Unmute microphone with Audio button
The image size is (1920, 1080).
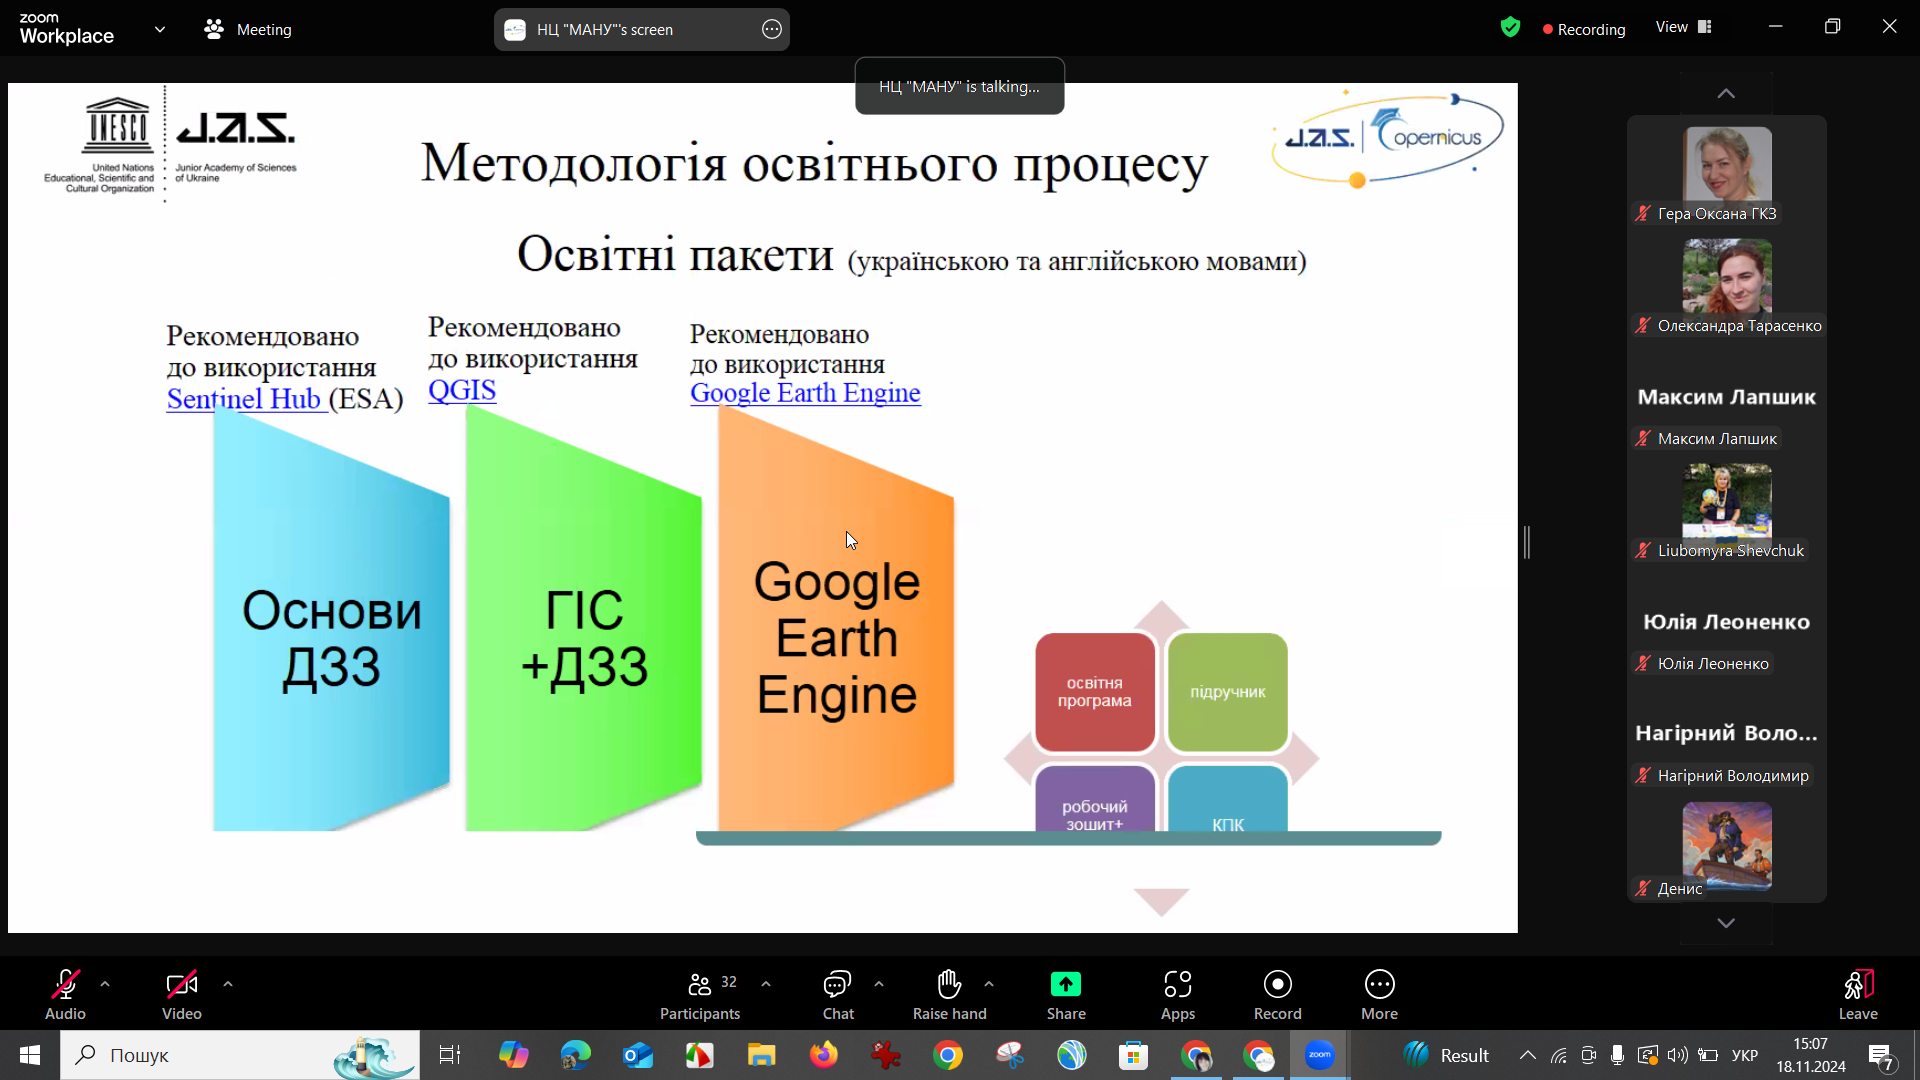(x=65, y=985)
